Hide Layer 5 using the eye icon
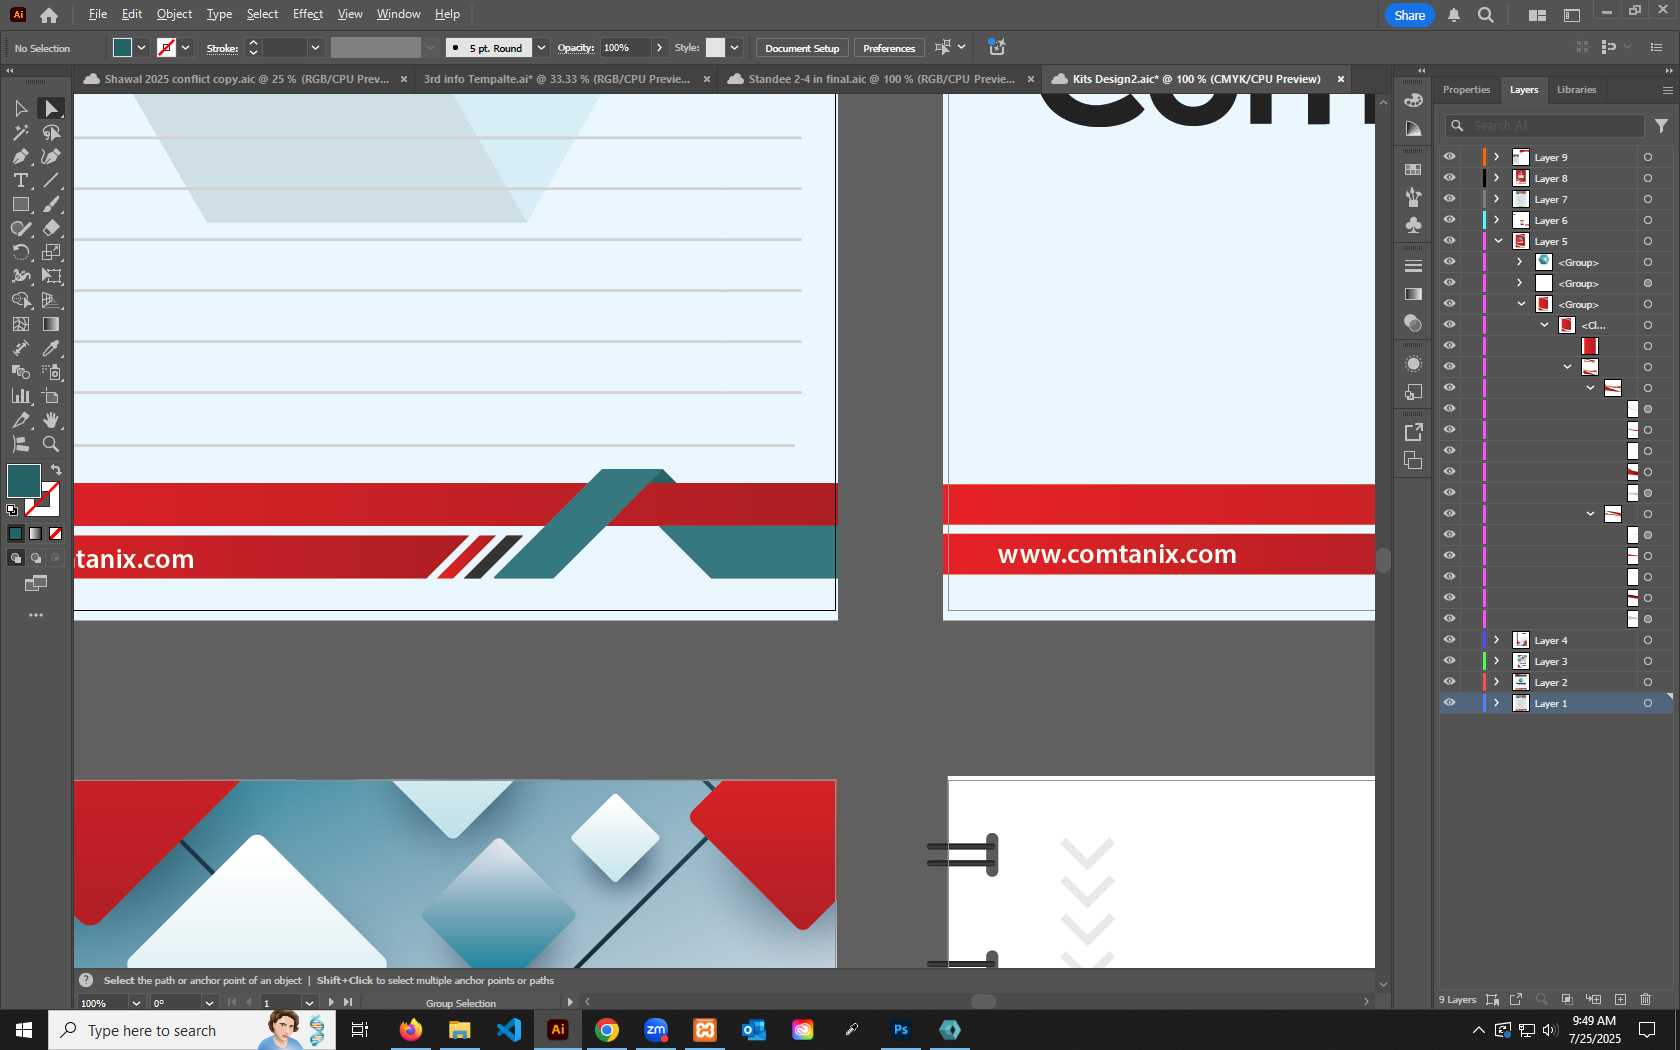This screenshot has height=1050, width=1680. 1449,241
